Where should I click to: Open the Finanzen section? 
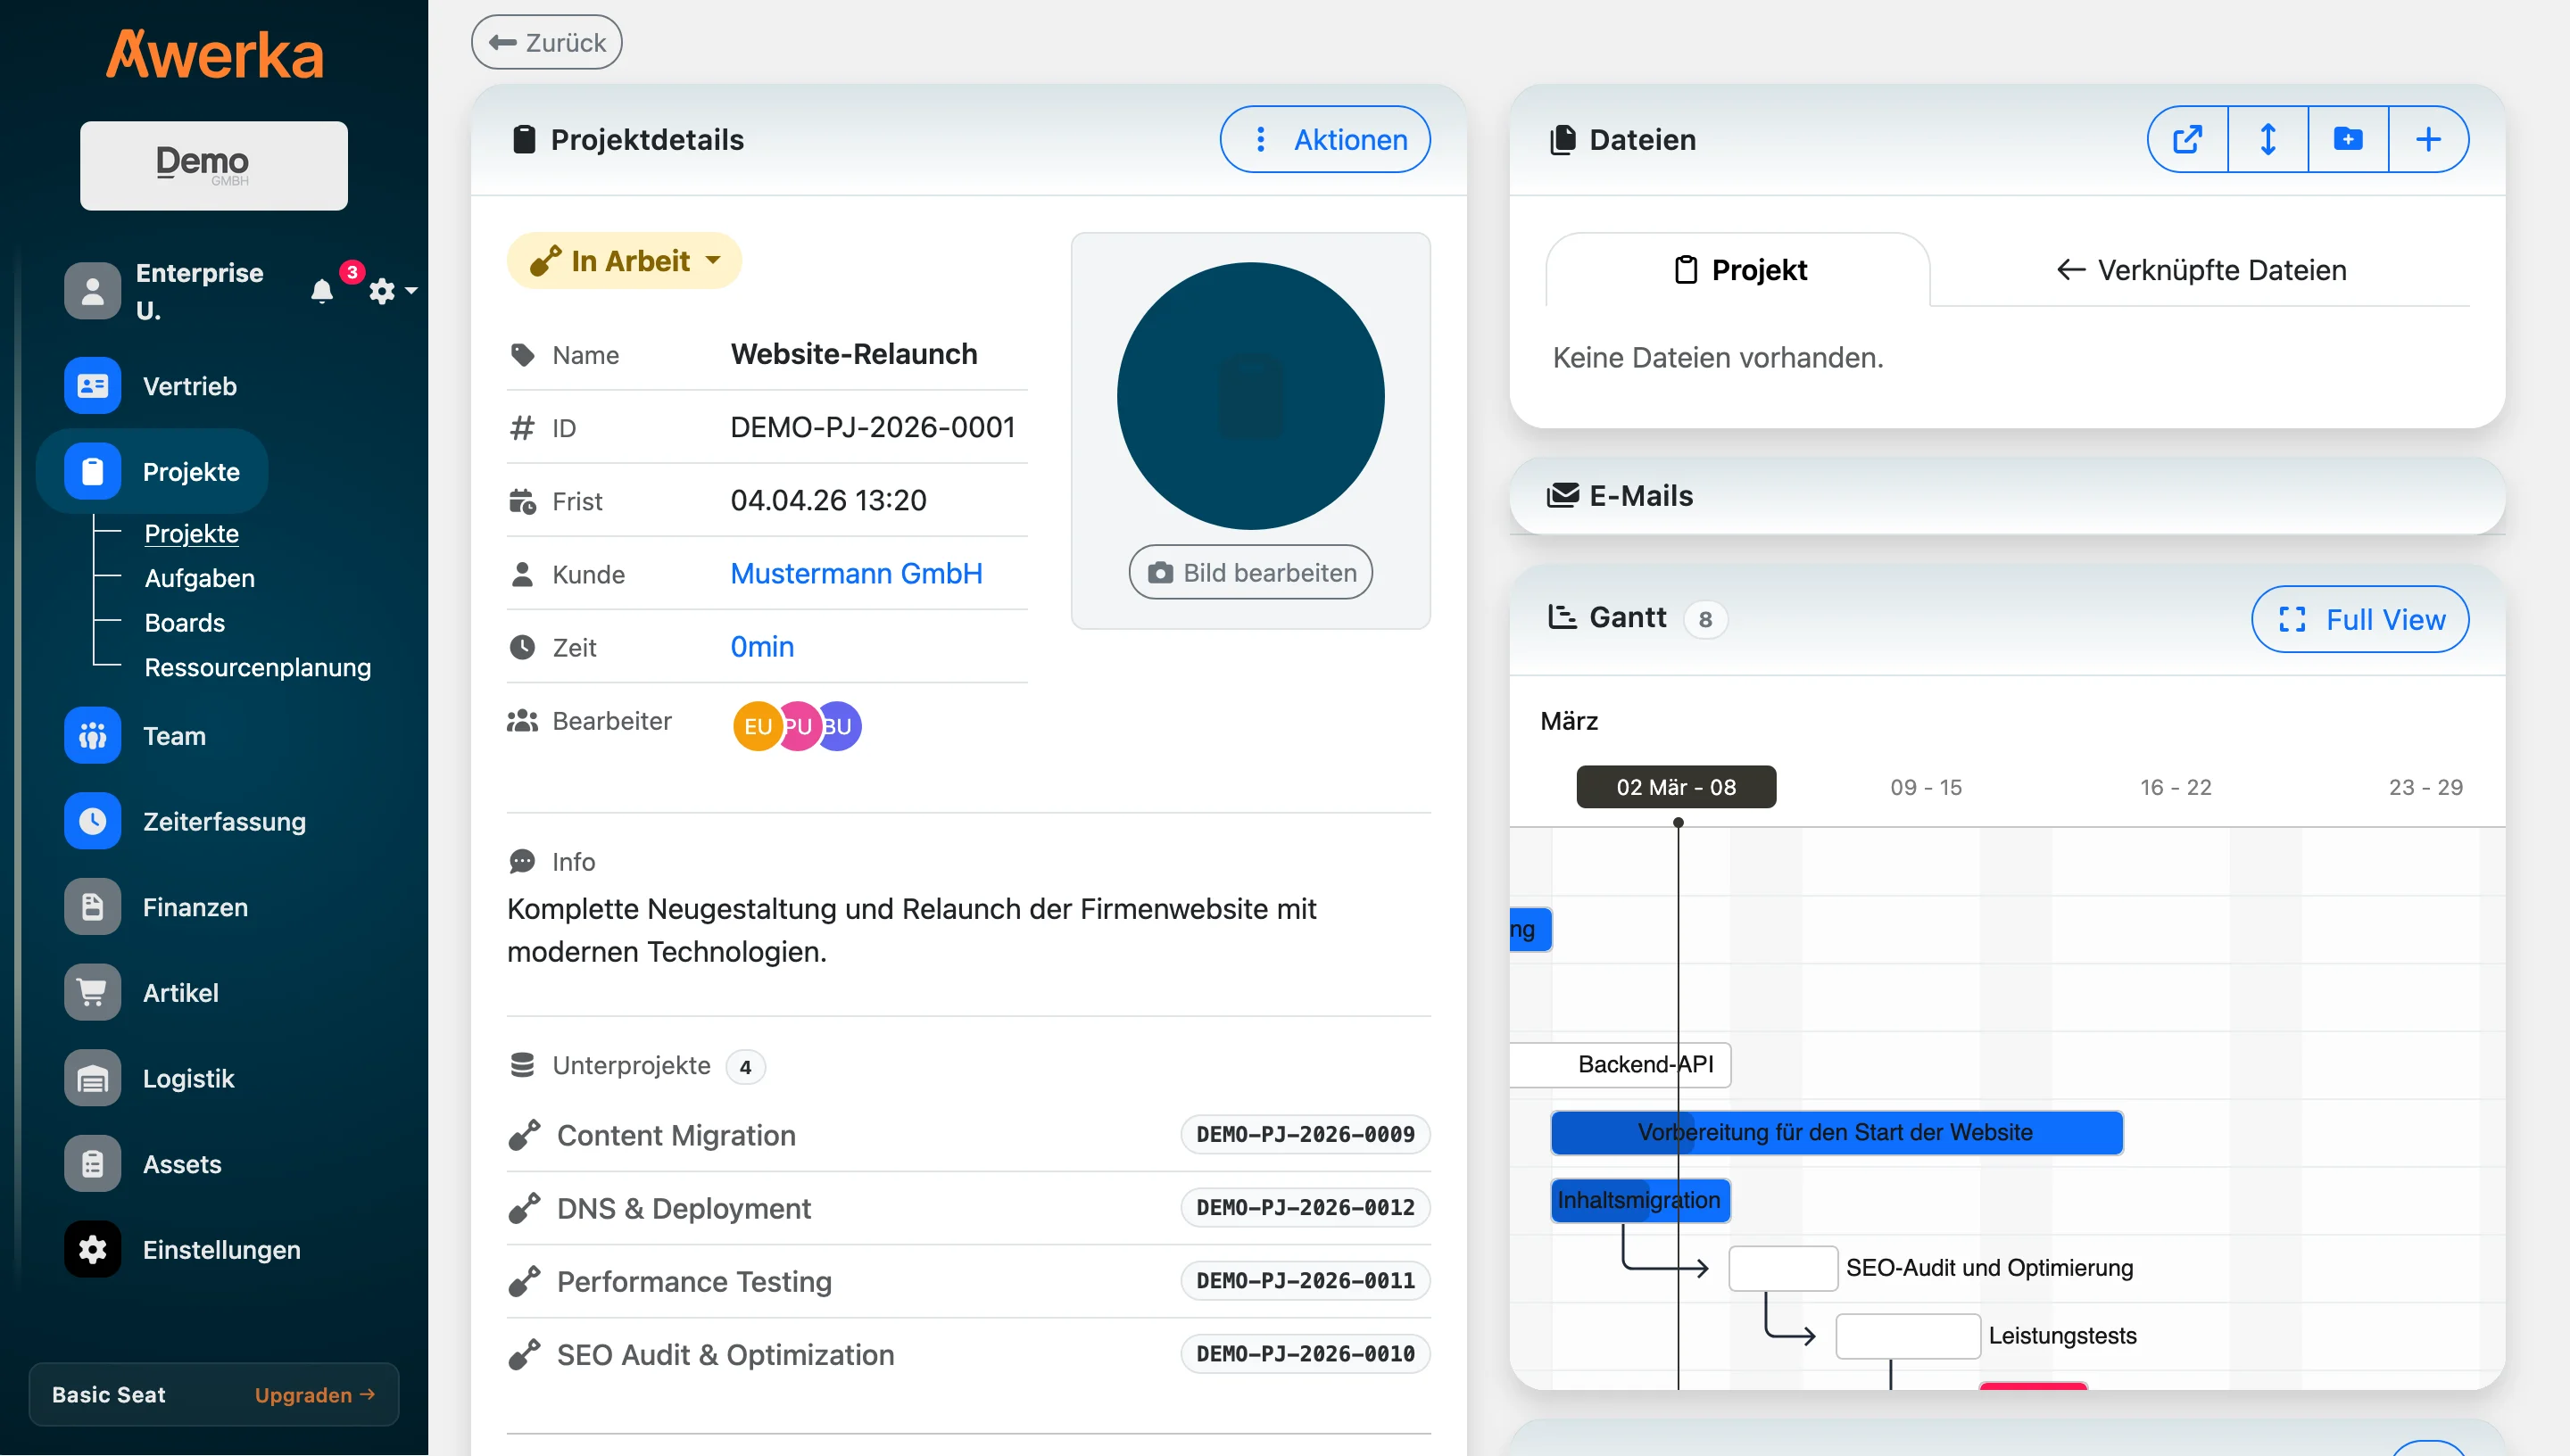(196, 907)
